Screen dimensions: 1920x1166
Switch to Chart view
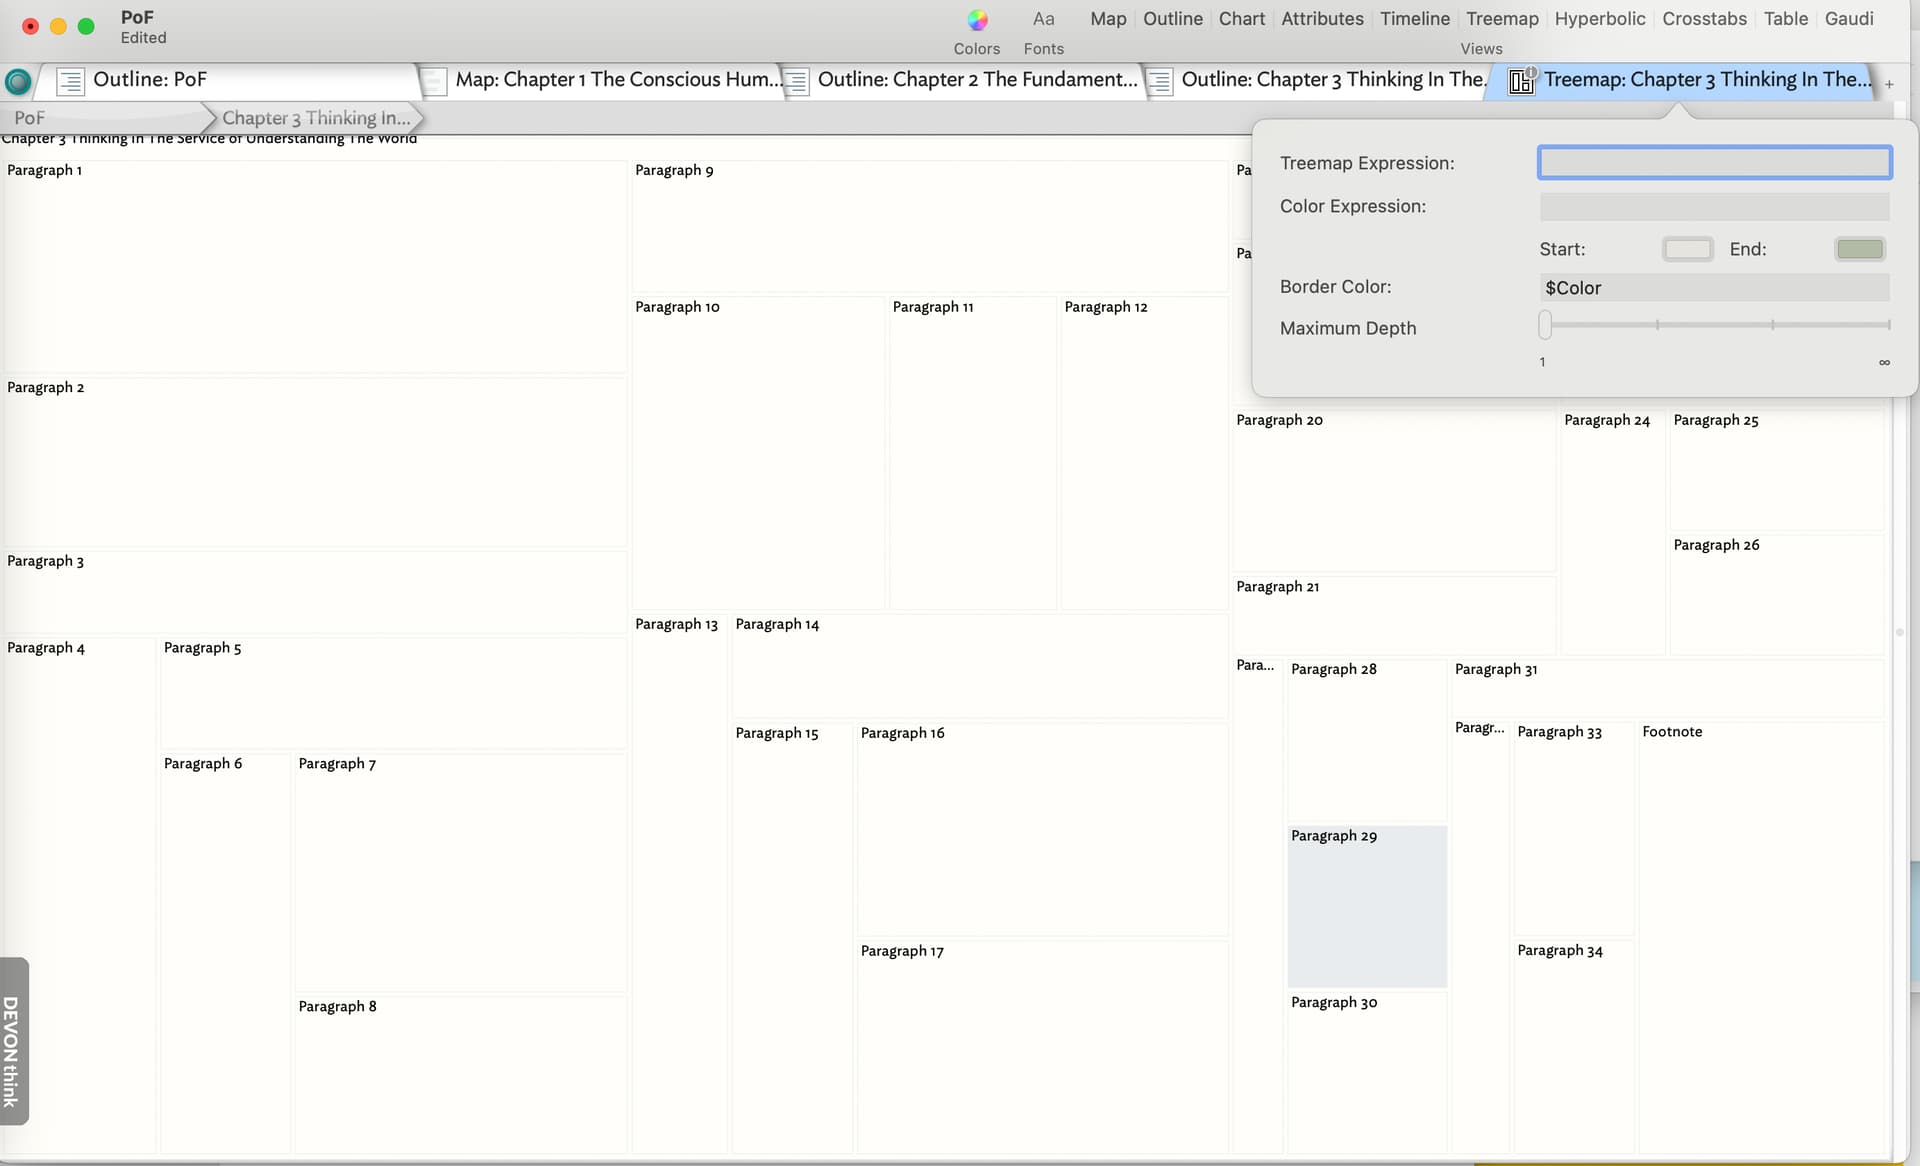(1242, 19)
